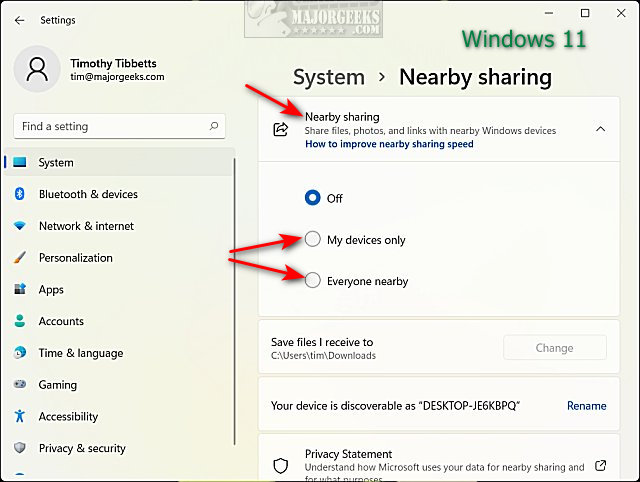Maximize the Settings window
Viewport: 640px width, 482px height.
[x=585, y=13]
